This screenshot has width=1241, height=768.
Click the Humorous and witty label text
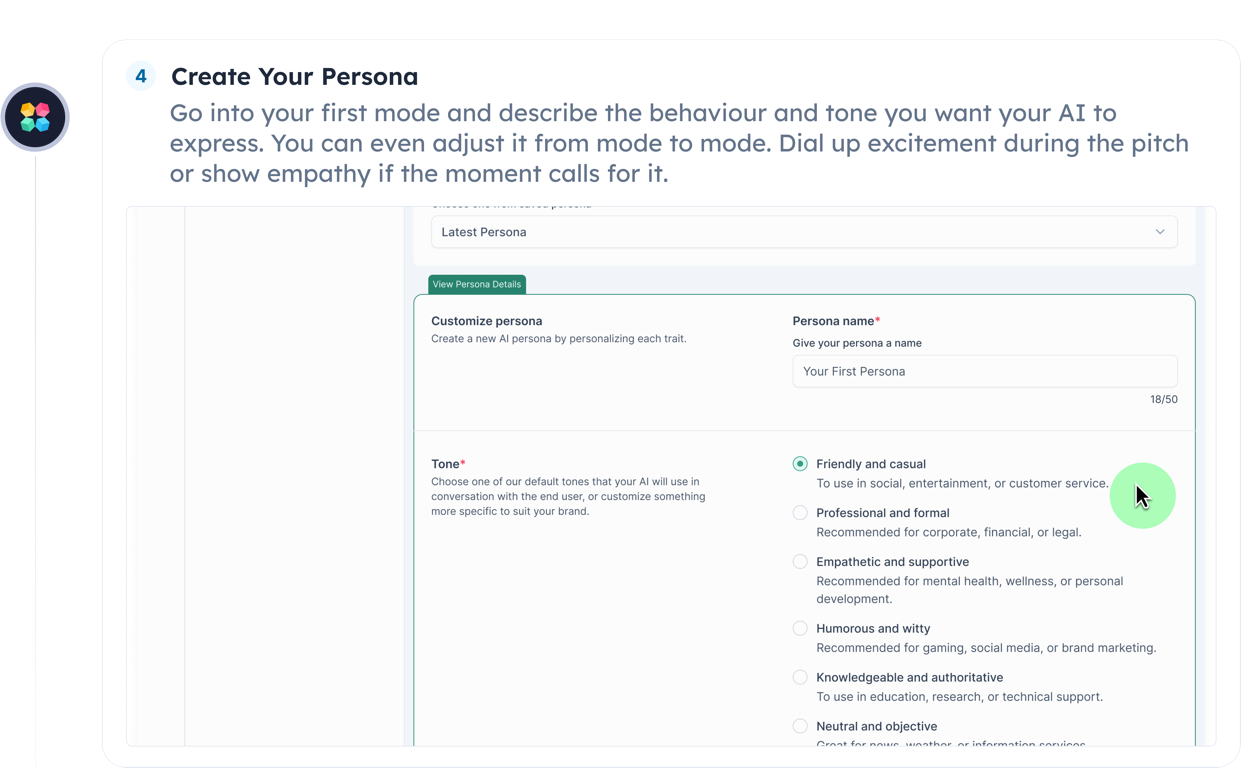[x=873, y=629]
